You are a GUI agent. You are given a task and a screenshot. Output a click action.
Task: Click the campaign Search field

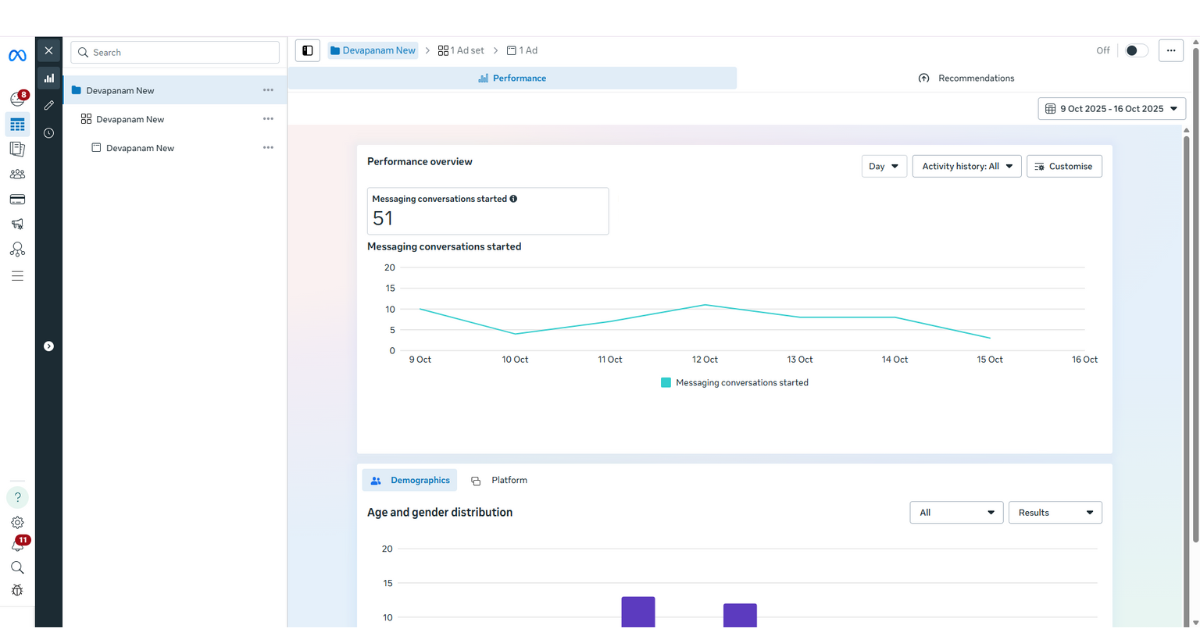pos(176,52)
